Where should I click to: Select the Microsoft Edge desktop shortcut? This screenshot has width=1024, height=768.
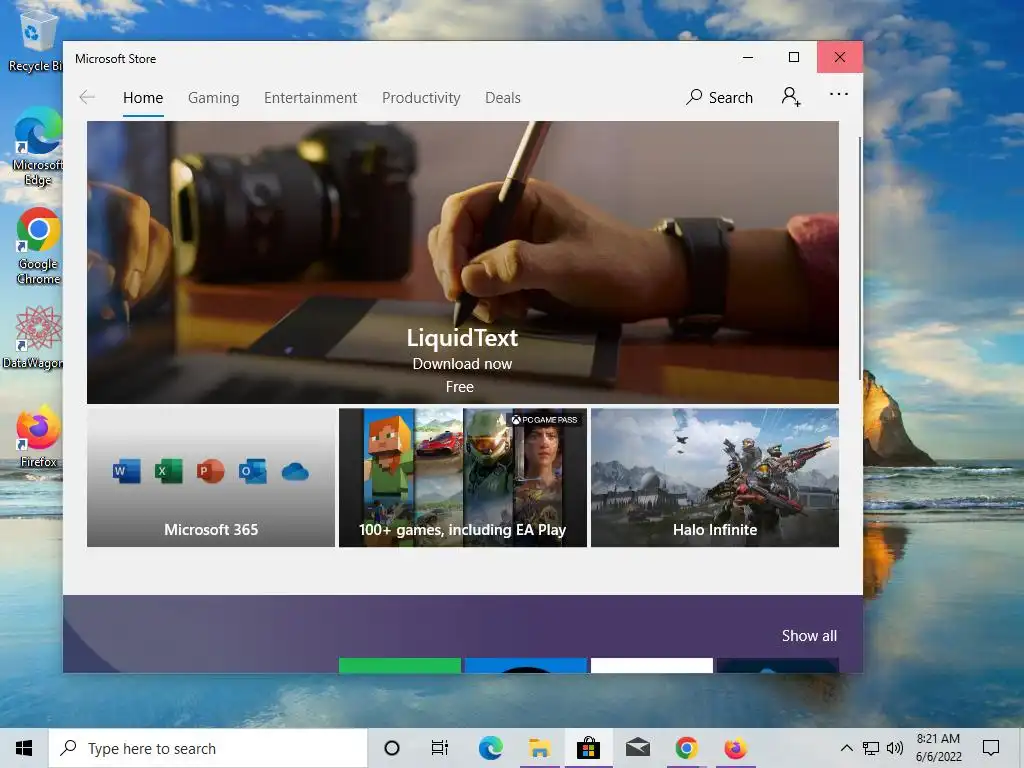[x=38, y=147]
